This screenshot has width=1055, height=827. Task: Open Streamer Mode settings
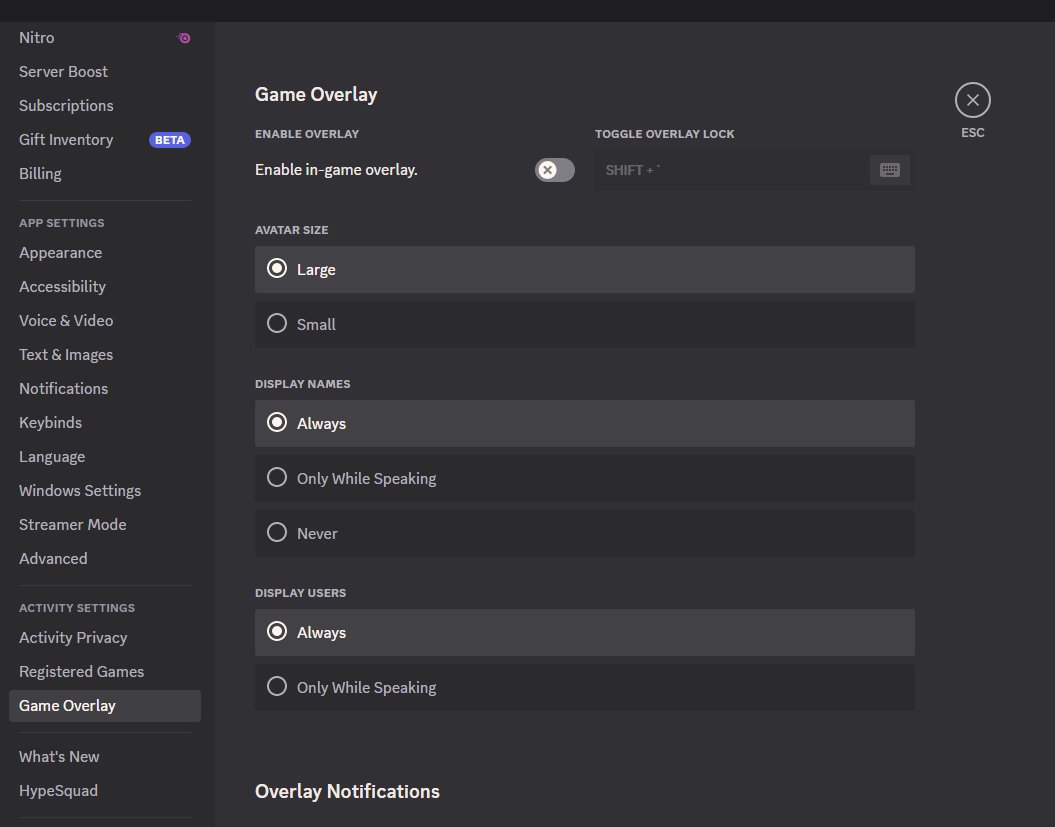pyautogui.click(x=72, y=524)
